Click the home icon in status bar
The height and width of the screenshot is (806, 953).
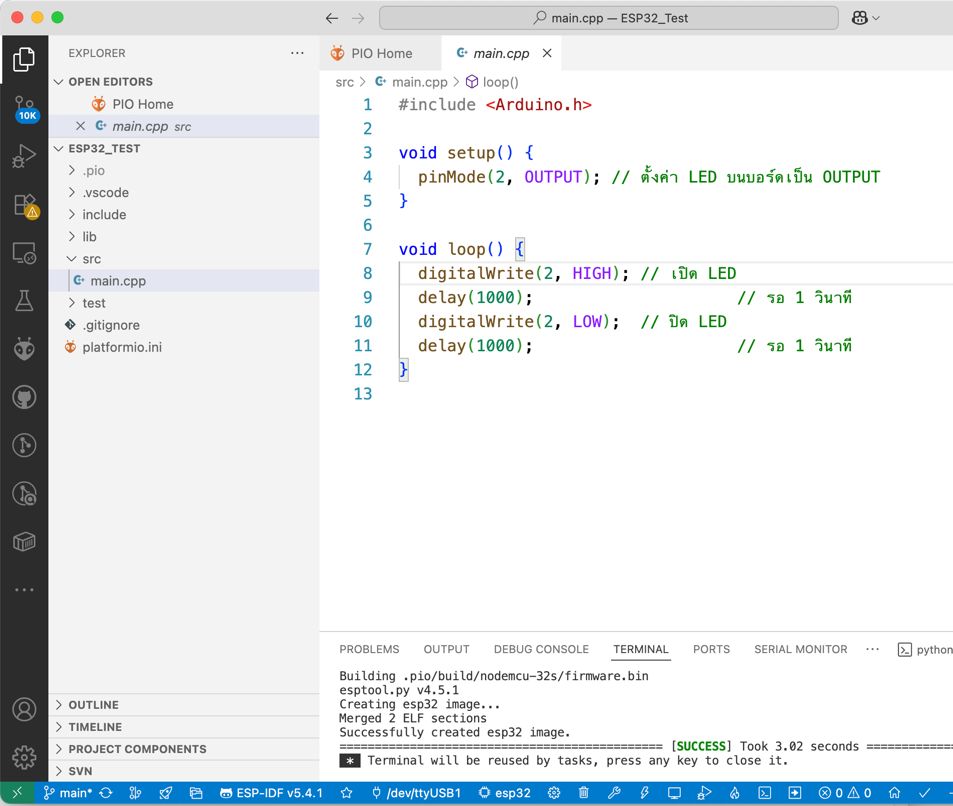pyautogui.click(x=894, y=793)
